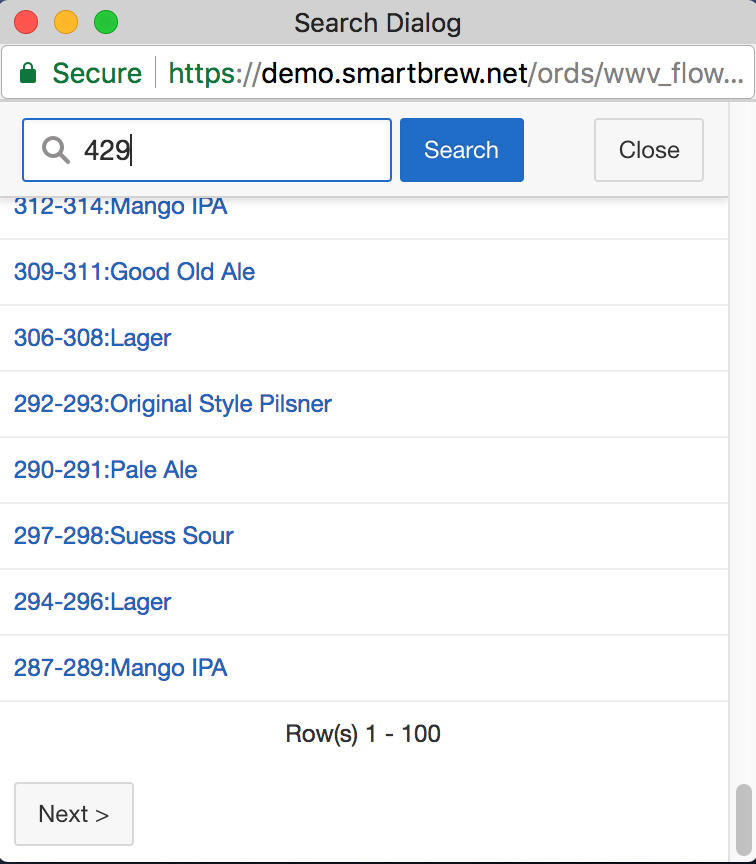
Task: Close window with red button
Action: pos(26,22)
